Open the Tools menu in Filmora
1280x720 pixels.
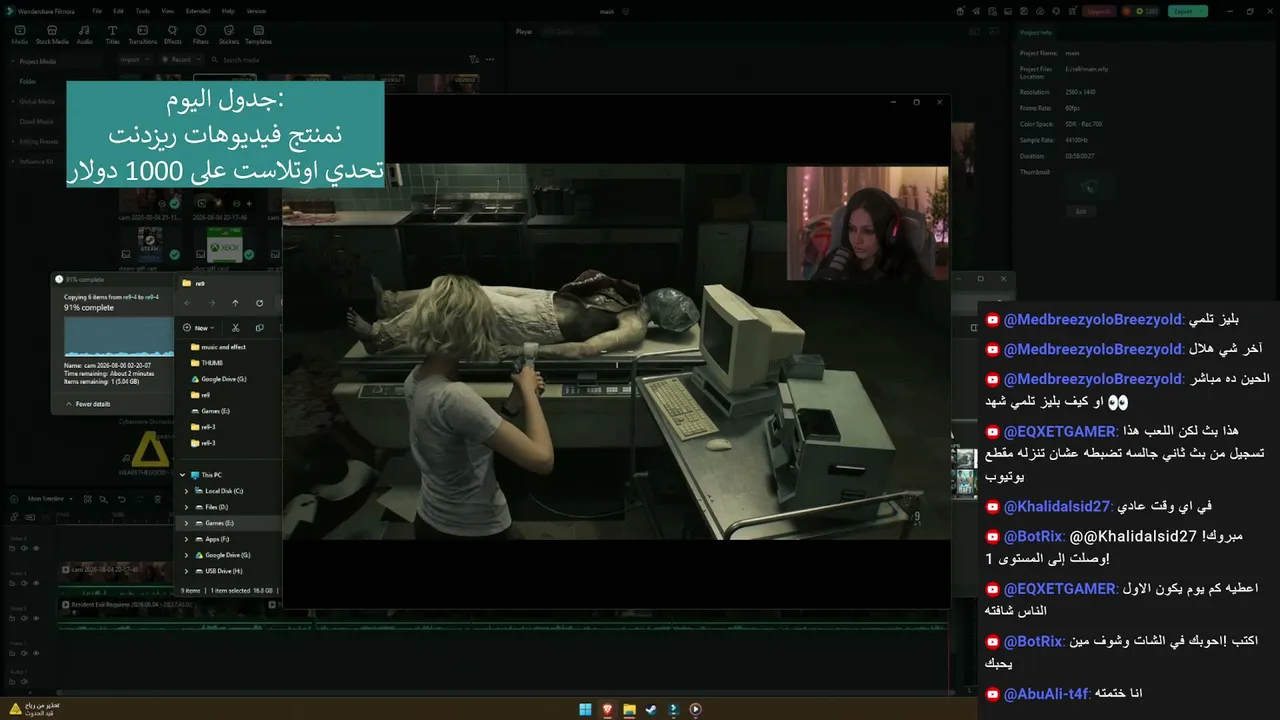(x=143, y=11)
